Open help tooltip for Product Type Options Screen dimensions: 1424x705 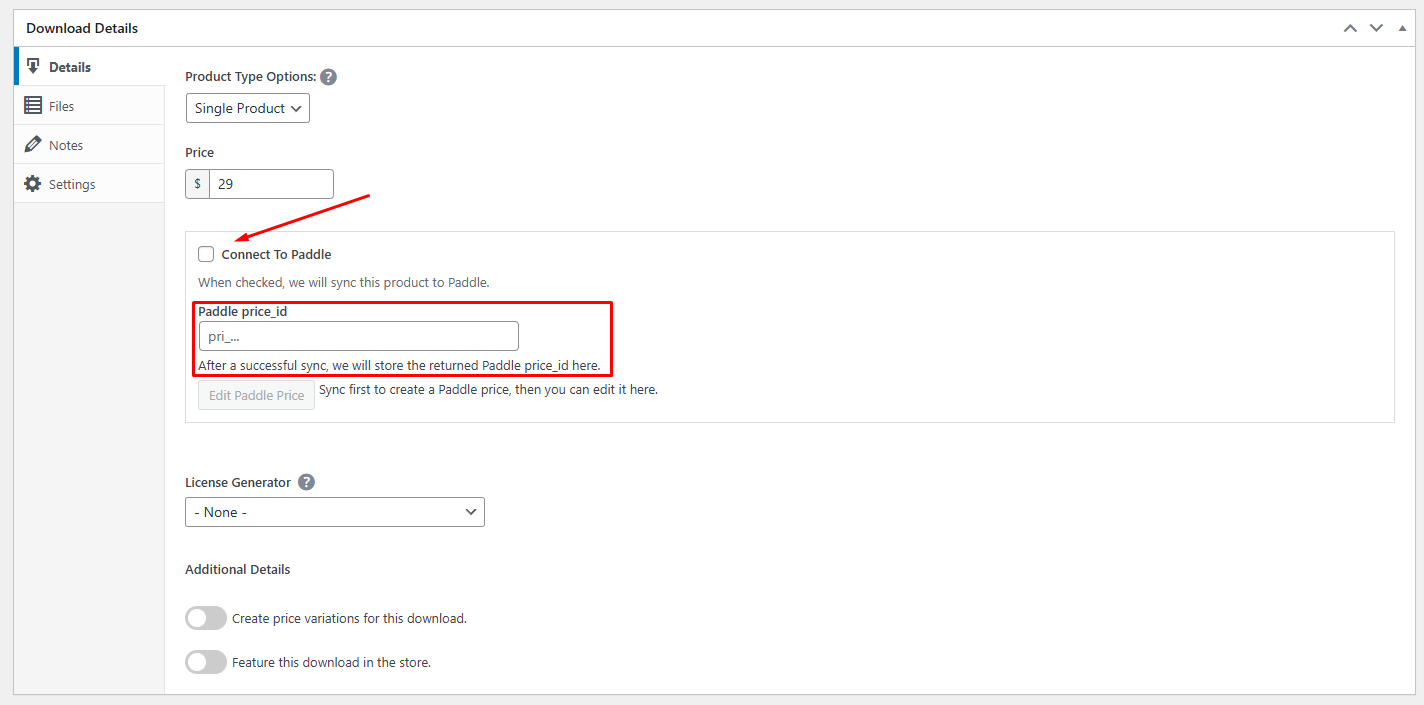tap(328, 77)
